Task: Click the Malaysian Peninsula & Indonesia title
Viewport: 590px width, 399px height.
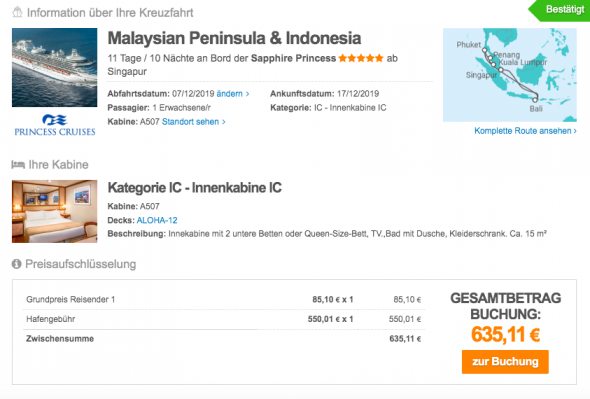Action: 234,38
